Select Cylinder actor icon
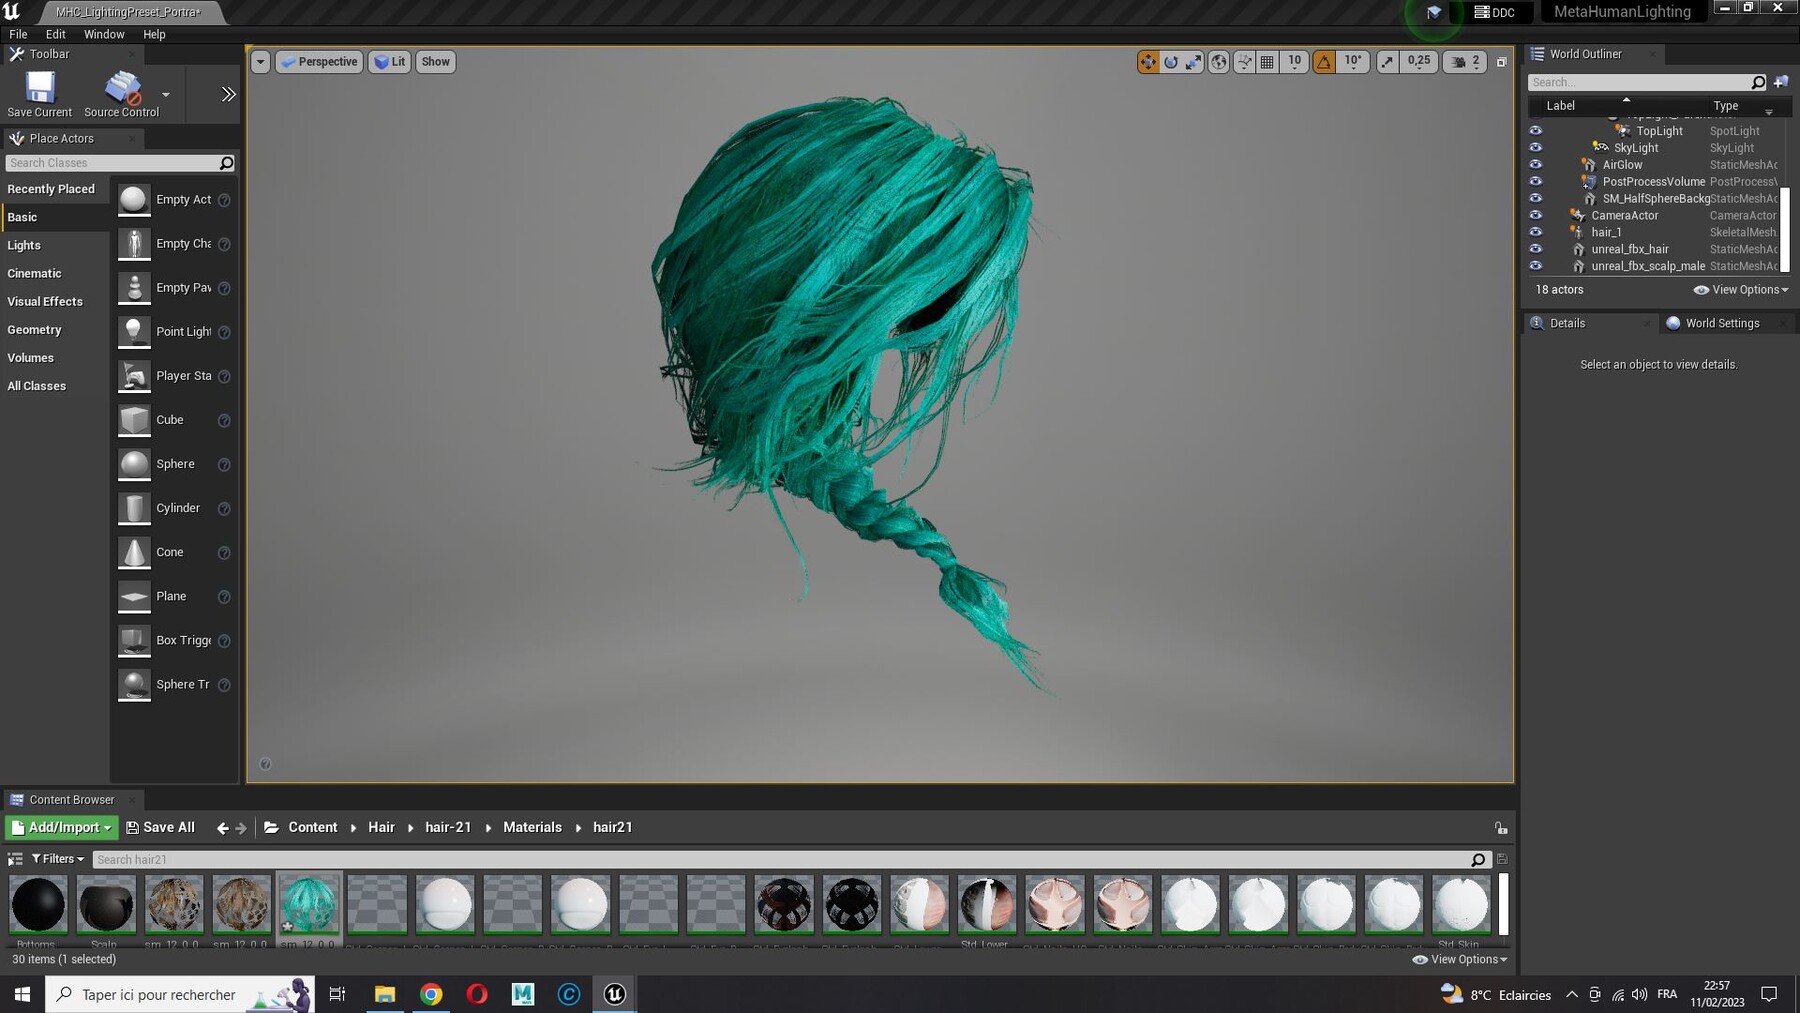The height and width of the screenshot is (1013, 1800). pos(134,508)
